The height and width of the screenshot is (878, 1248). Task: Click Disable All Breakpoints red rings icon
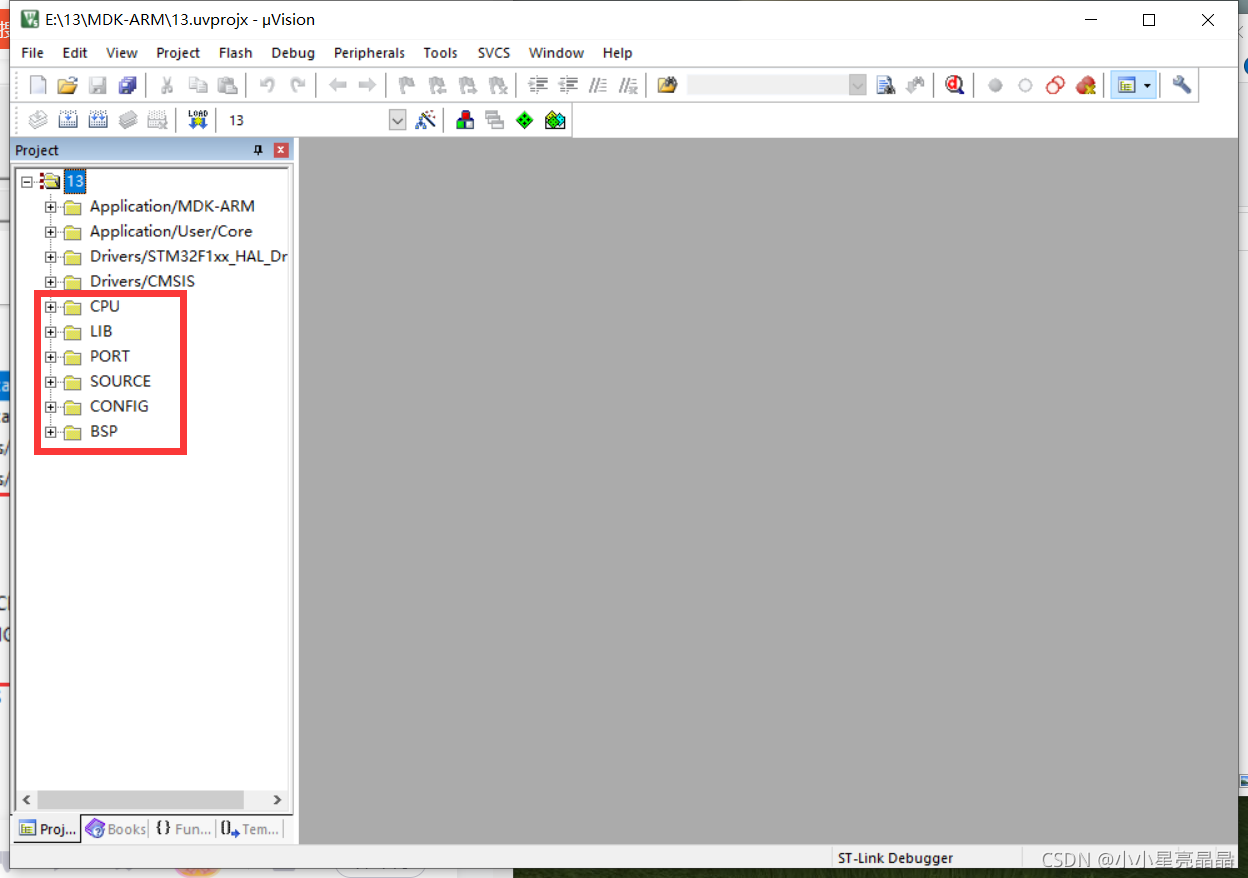(1055, 85)
